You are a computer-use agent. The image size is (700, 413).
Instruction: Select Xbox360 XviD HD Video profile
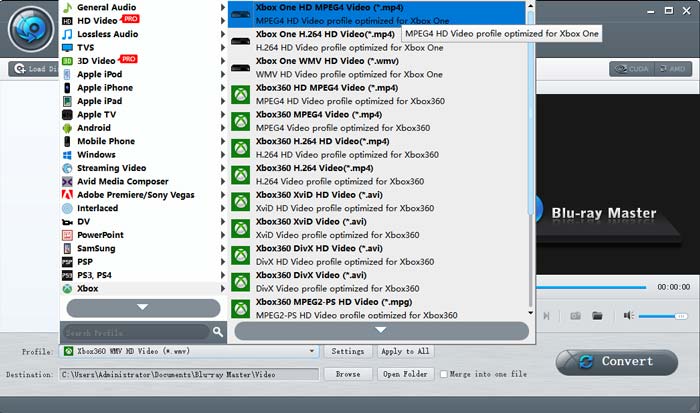[377, 202]
